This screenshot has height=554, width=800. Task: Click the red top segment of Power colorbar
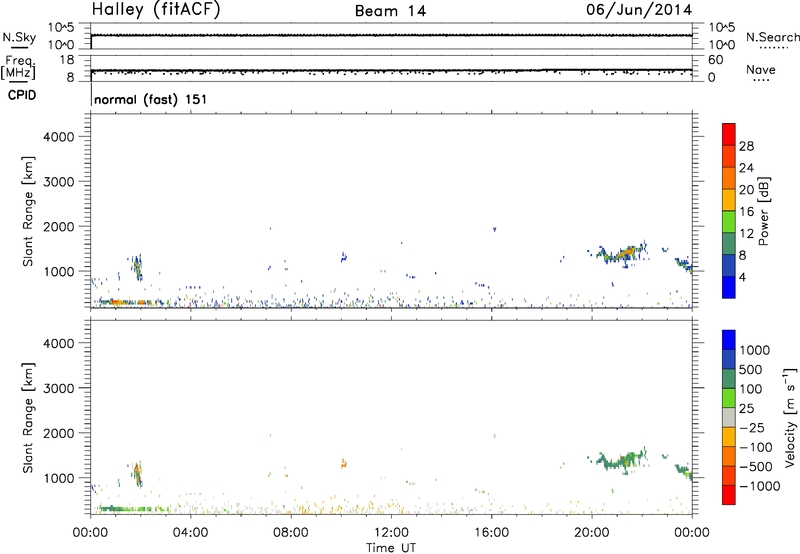(729, 134)
